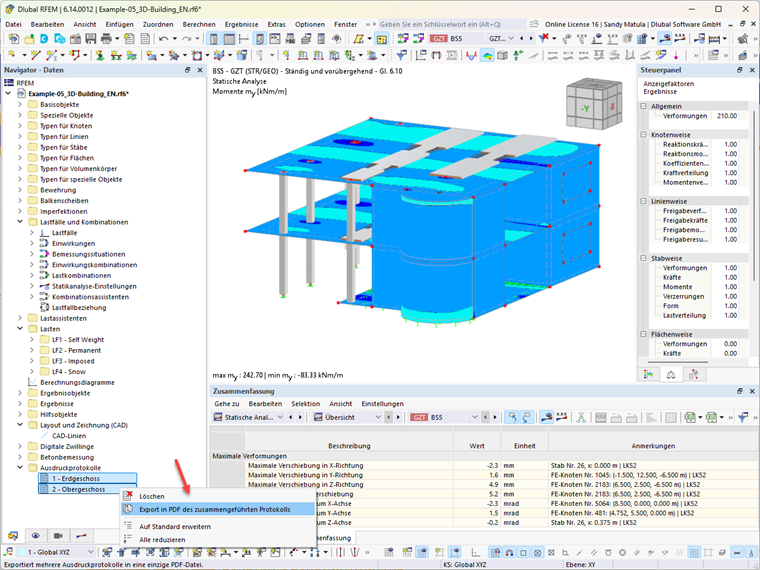Image resolution: width=760 pixels, height=570 pixels.
Task: Click the Print icon in the toolbar
Action: click(x=106, y=38)
